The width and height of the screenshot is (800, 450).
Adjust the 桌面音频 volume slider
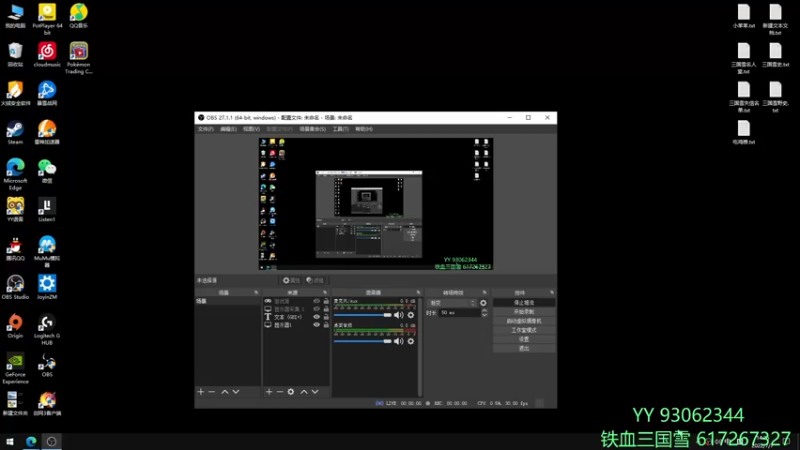[362, 341]
